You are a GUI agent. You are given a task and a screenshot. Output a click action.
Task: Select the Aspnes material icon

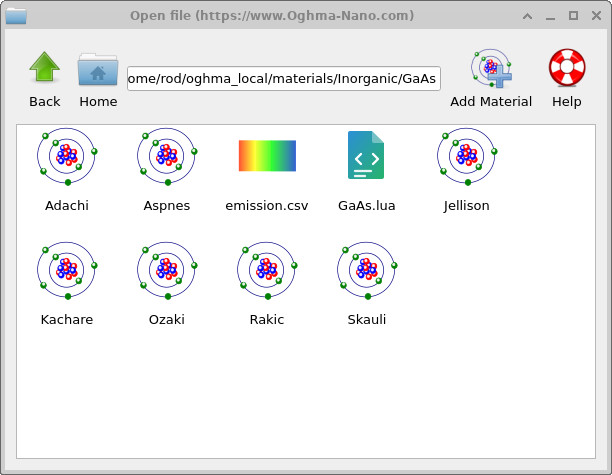pos(167,157)
